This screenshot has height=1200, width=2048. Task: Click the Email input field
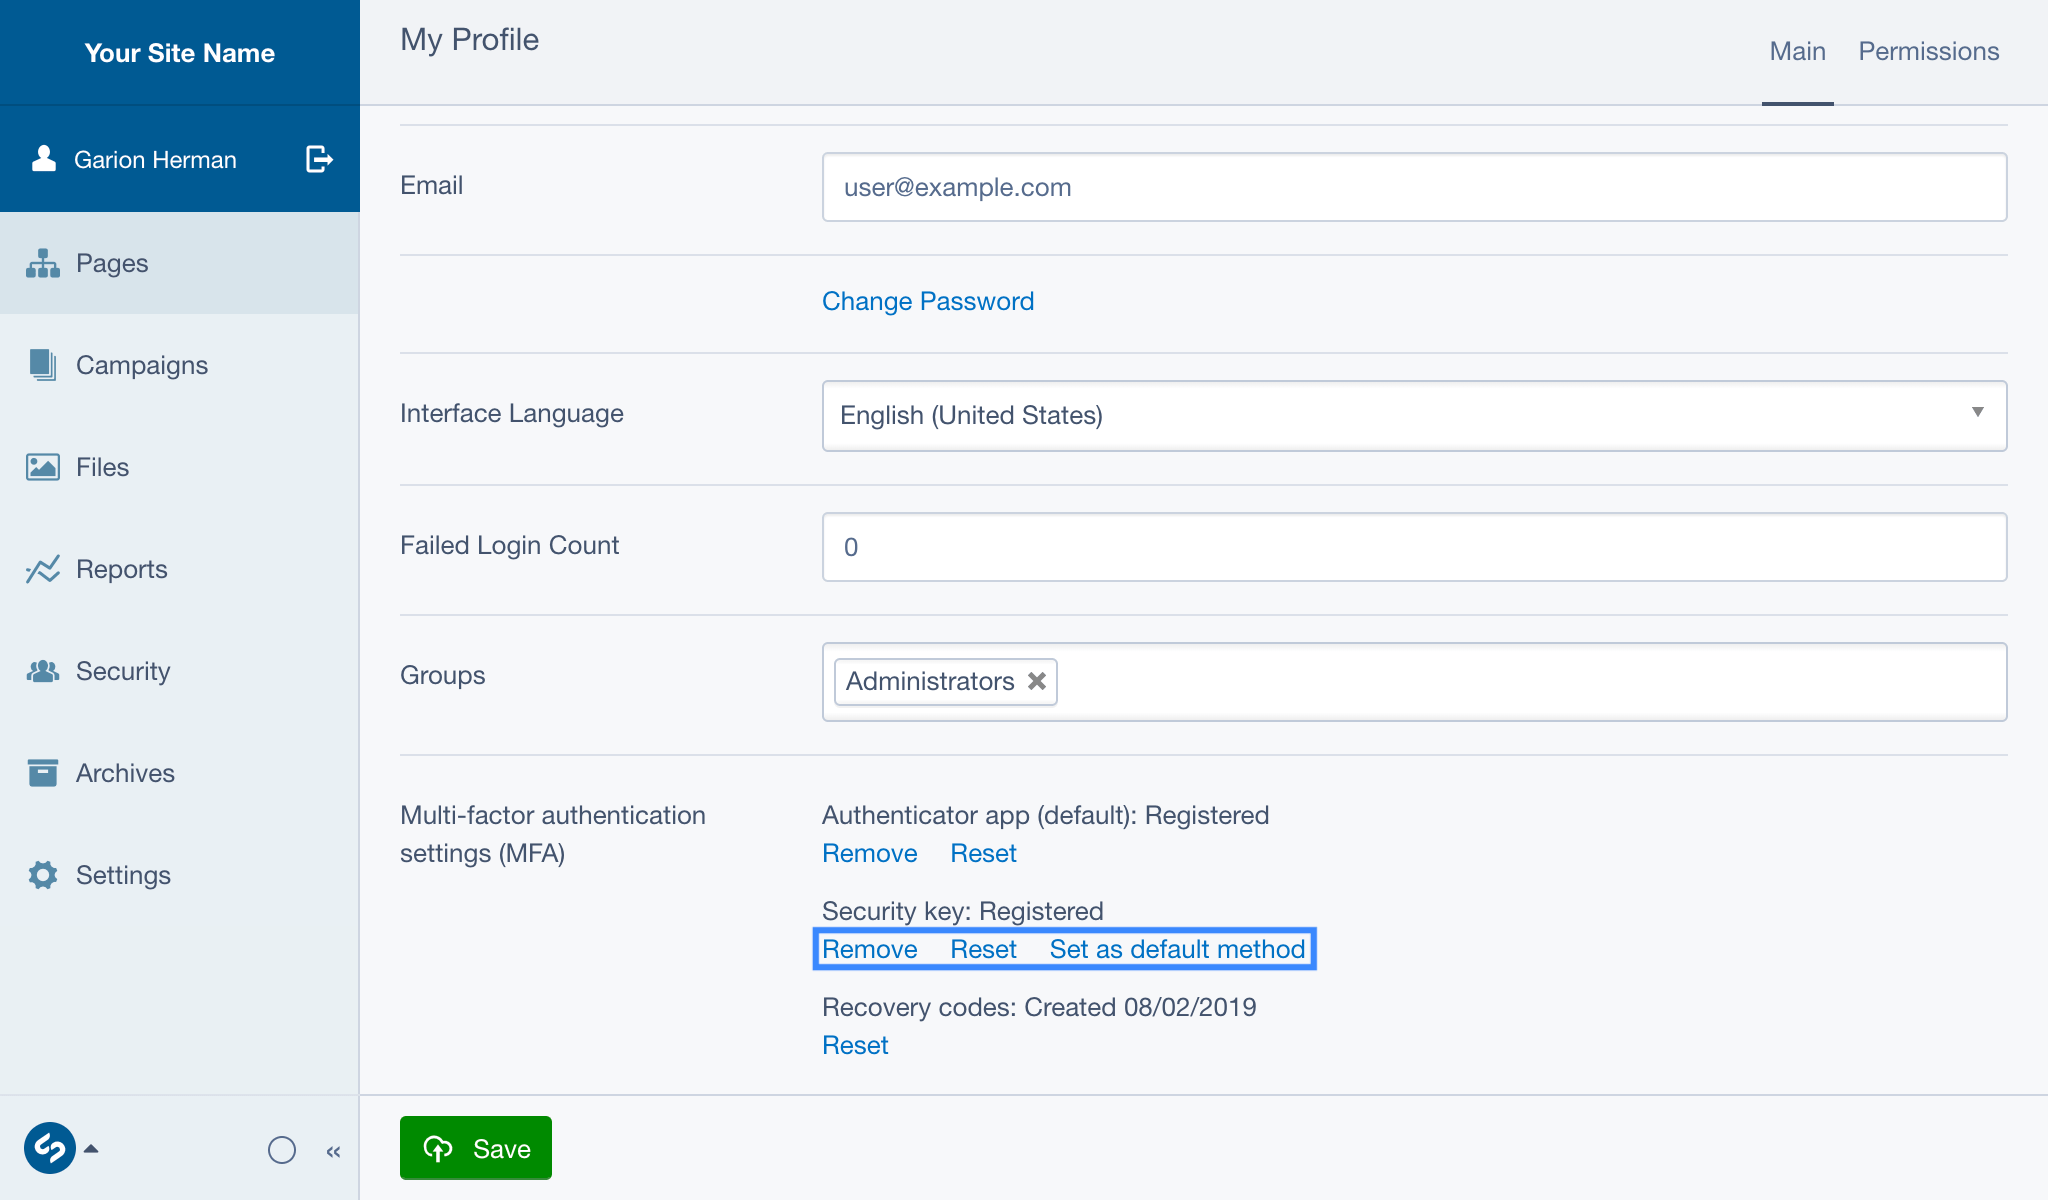tap(1413, 187)
